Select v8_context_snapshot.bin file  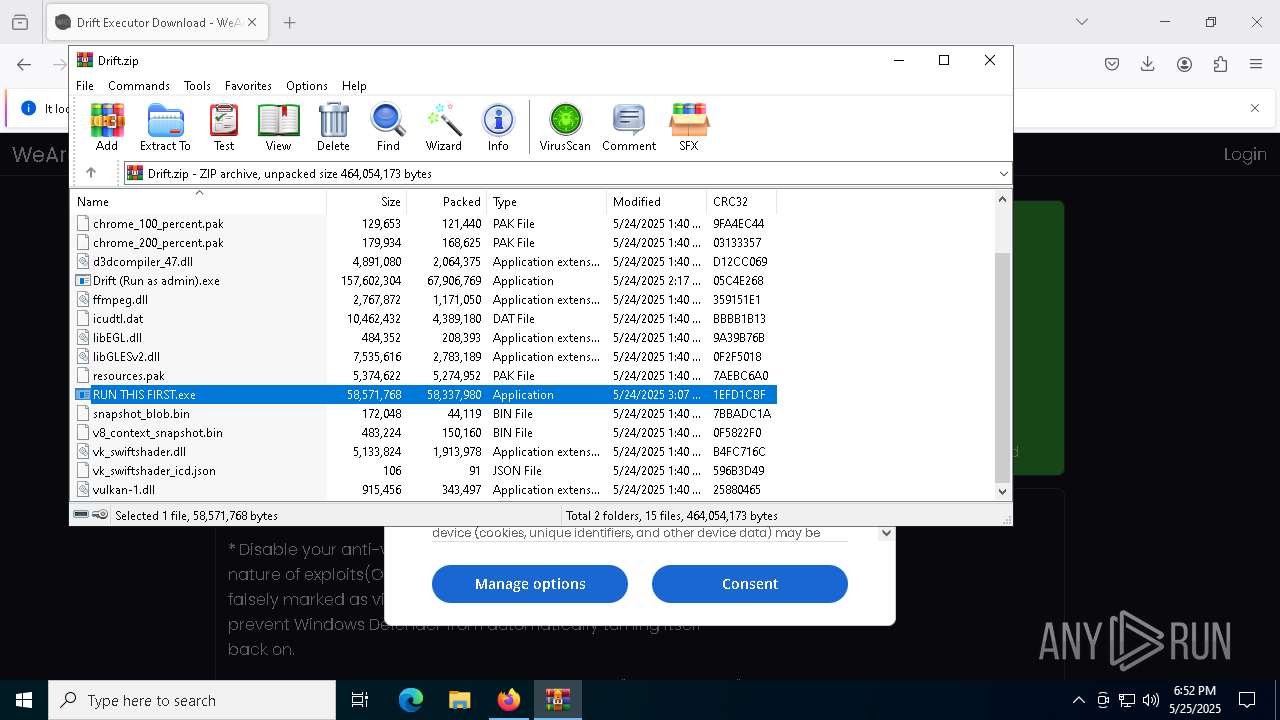point(425,433)
